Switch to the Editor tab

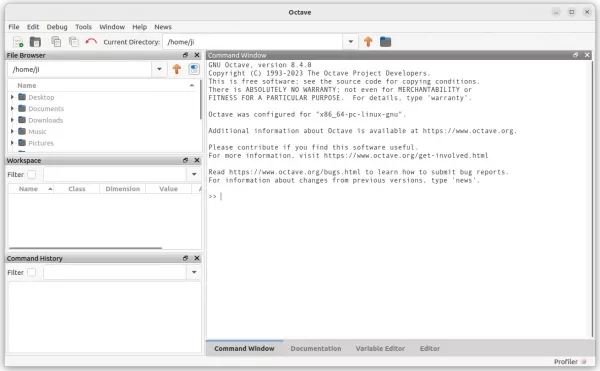coord(430,348)
